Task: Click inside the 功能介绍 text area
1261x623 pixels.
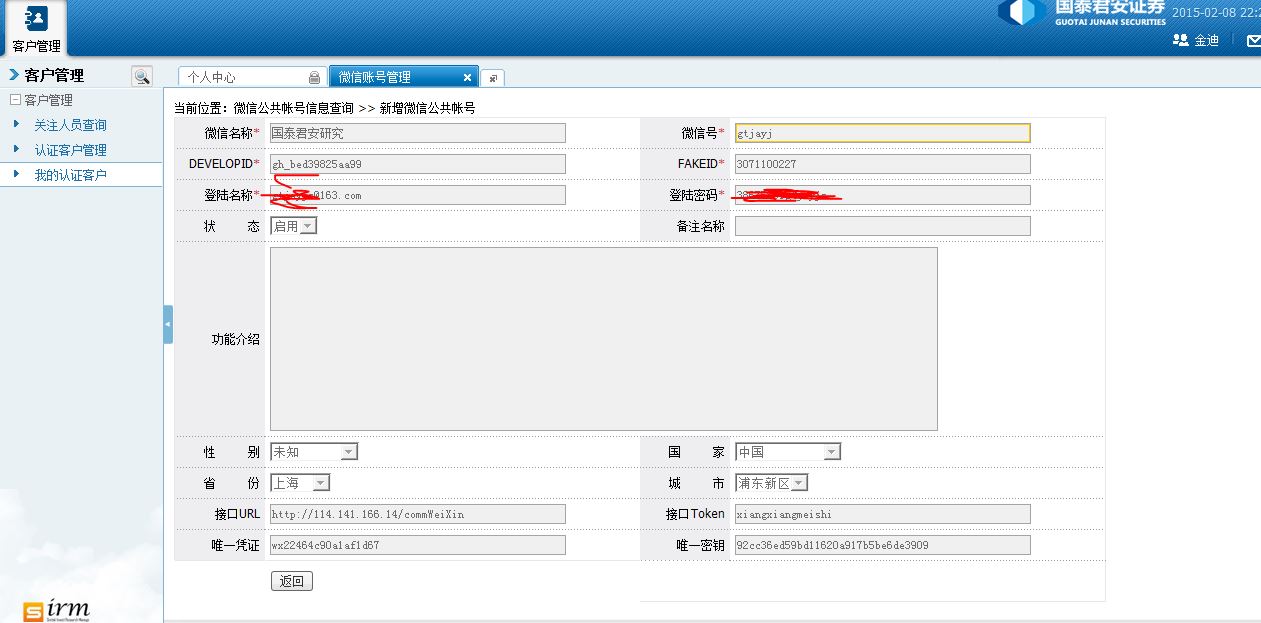Action: coord(604,339)
